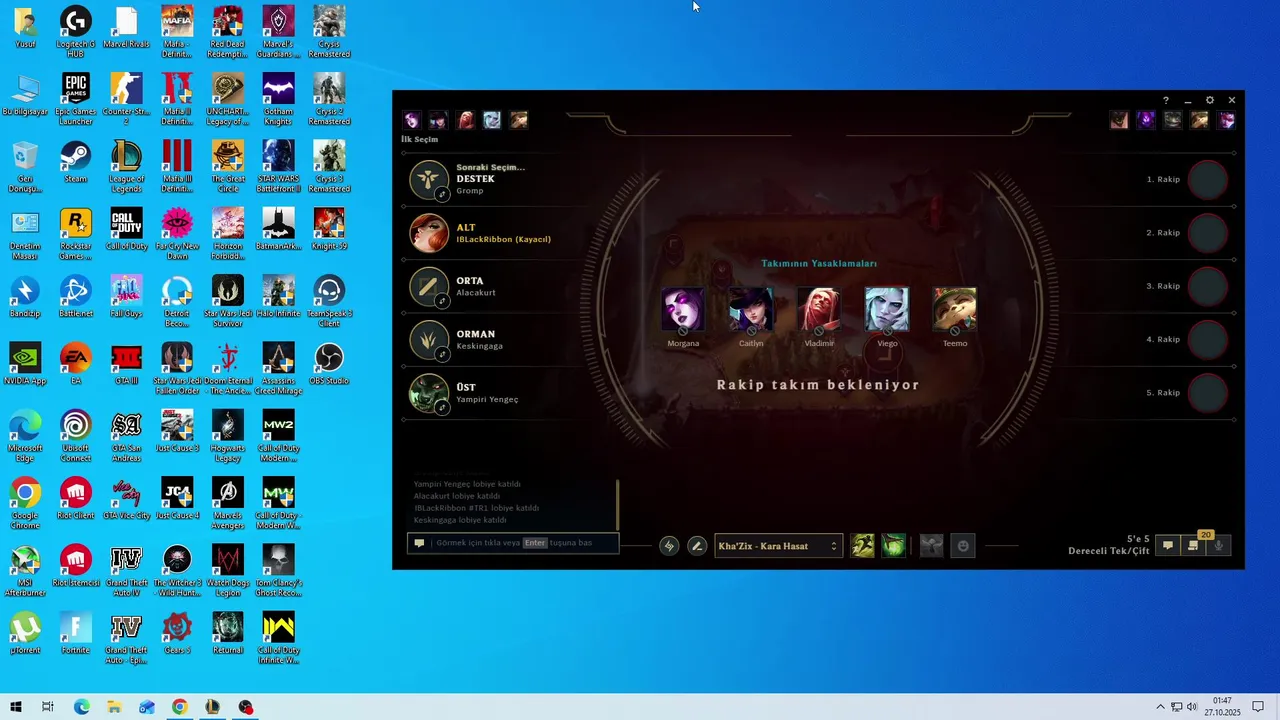This screenshot has width=1280, height=720.
Task: Click the 1. Rakip enemy slot circle
Action: point(1208,179)
